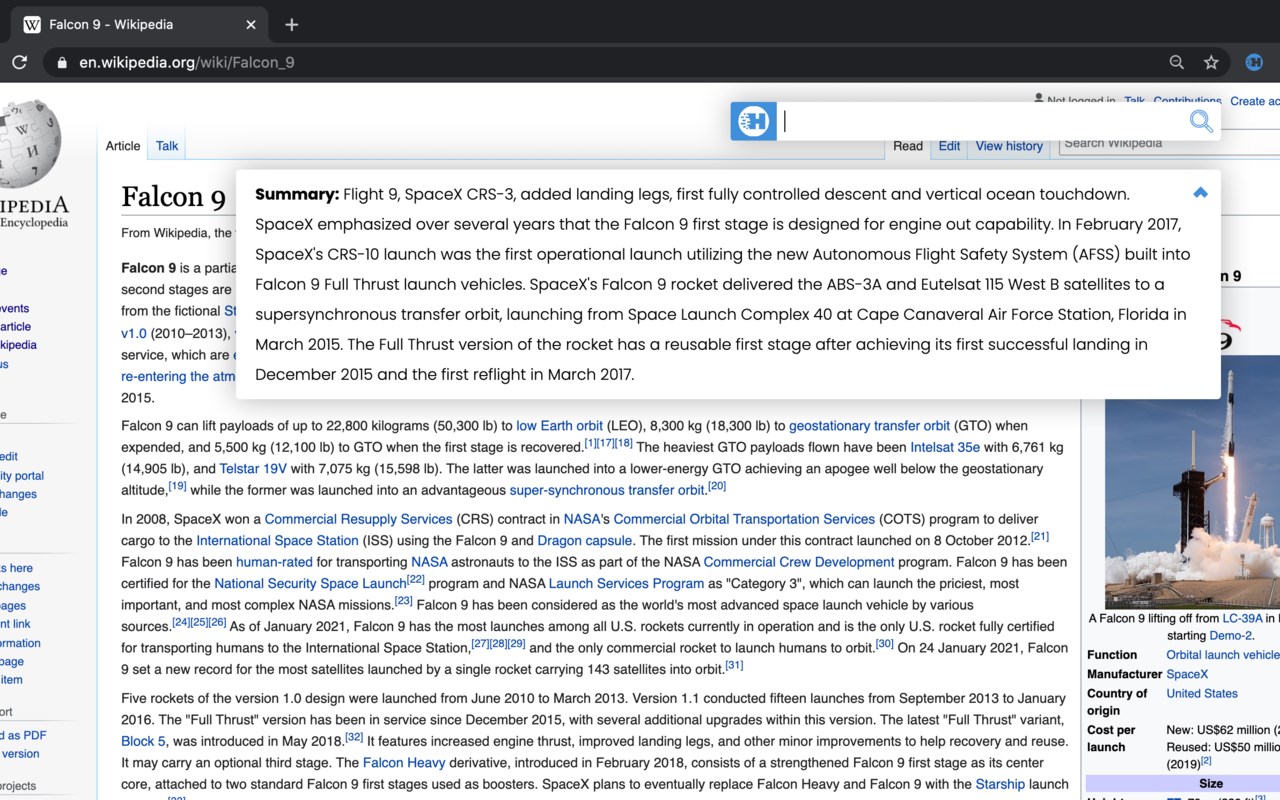Open the geostationary transfer orbit link
The image size is (1280, 800).
tap(869, 426)
